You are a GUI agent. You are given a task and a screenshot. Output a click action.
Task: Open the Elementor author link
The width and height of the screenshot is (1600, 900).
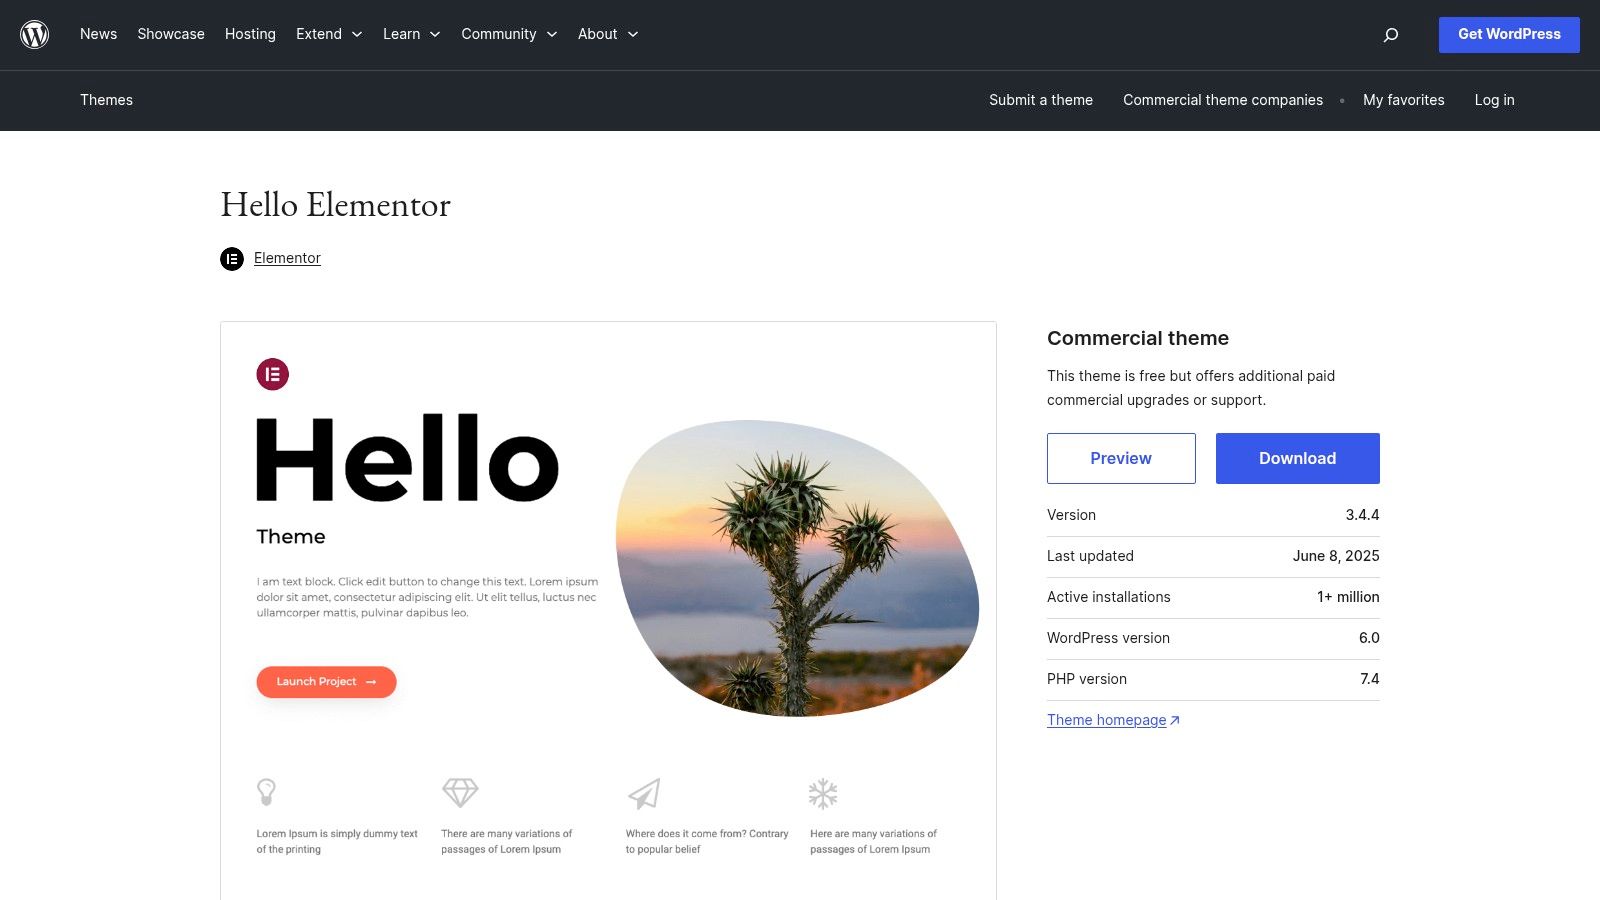click(287, 258)
